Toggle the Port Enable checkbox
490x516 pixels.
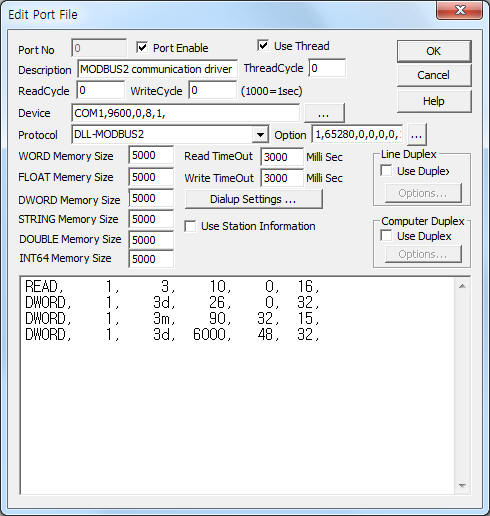(x=142, y=48)
